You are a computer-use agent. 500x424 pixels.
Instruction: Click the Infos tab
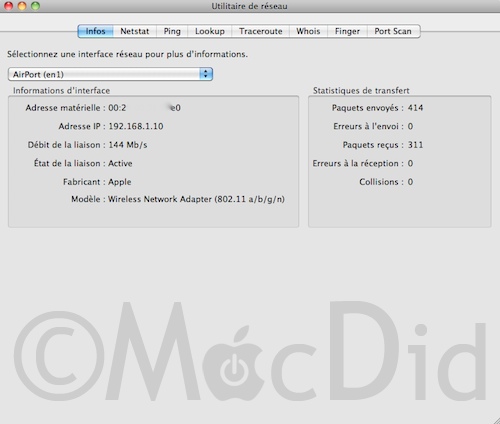coord(96,31)
